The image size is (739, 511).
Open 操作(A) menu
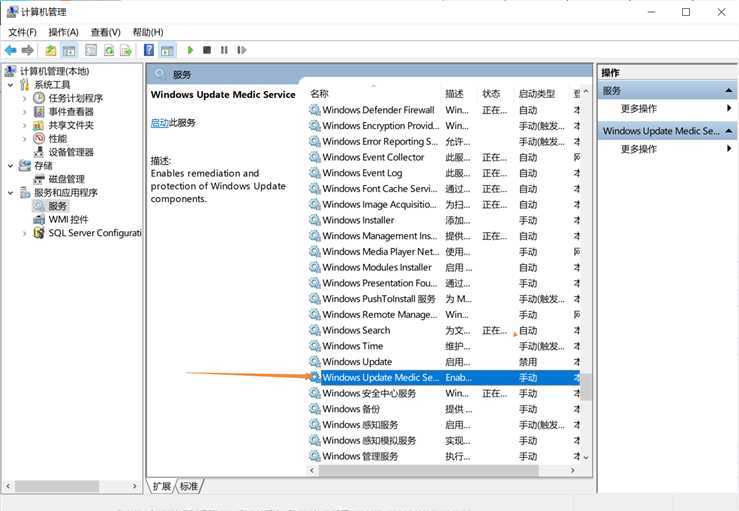point(63,32)
